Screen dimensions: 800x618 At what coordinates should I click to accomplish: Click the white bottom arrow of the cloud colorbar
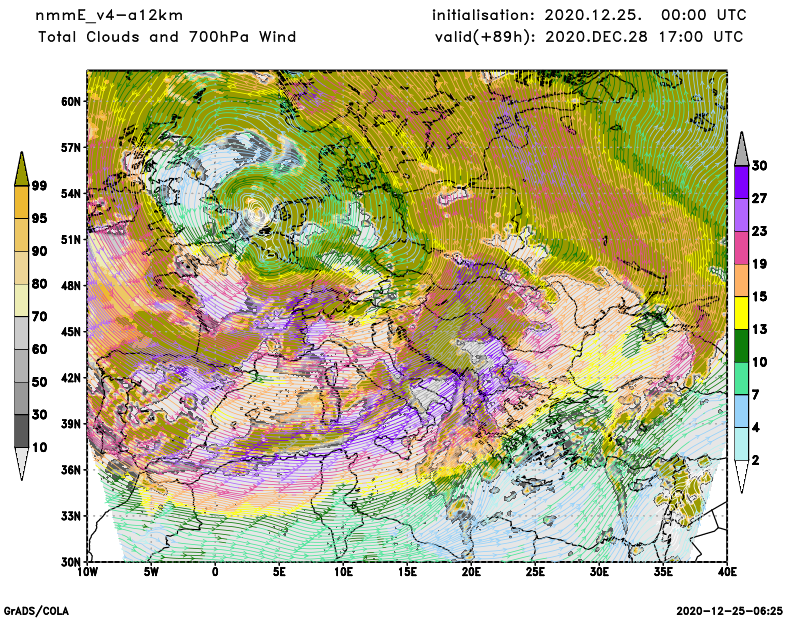pos(22,464)
